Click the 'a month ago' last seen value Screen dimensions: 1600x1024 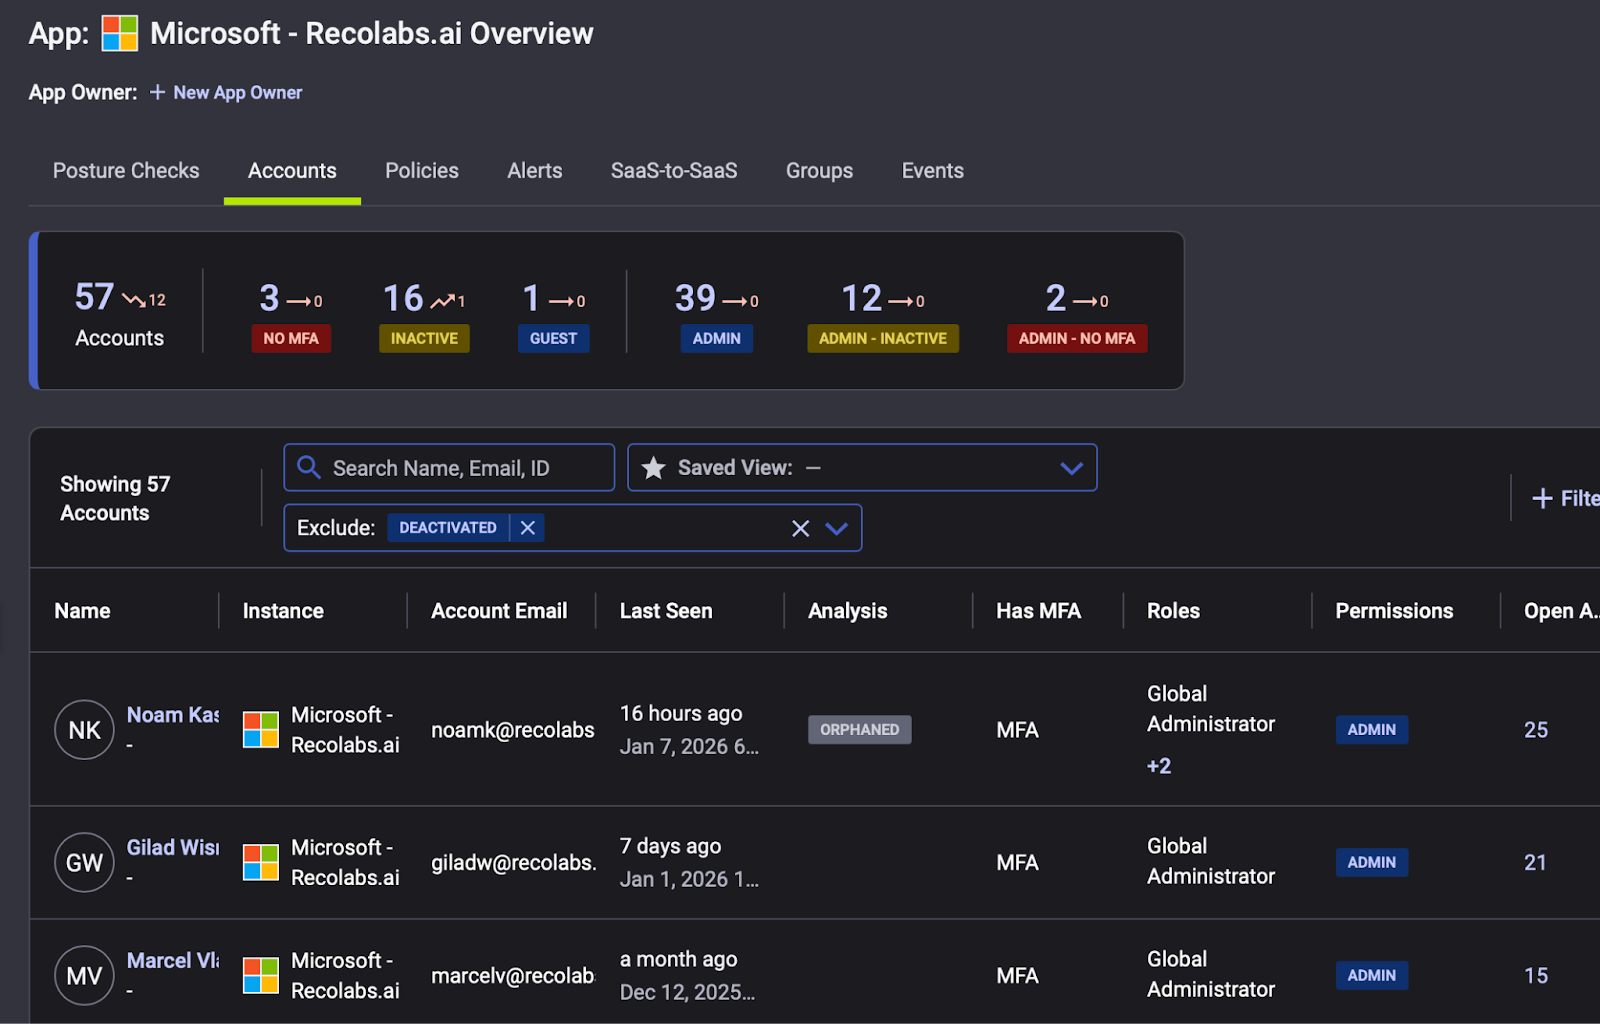pyautogui.click(x=678, y=959)
